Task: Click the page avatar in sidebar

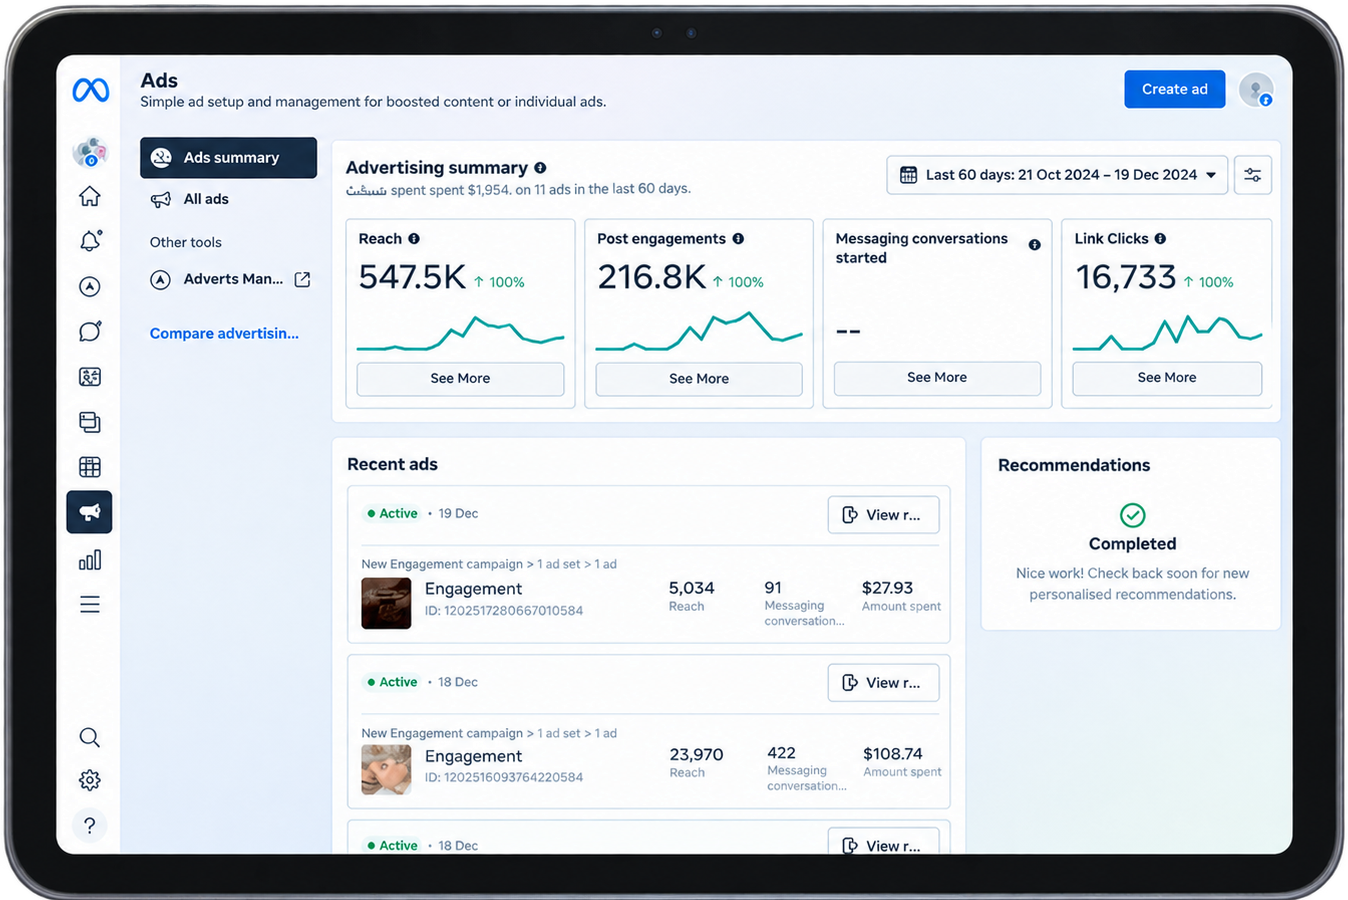Action: click(90, 152)
